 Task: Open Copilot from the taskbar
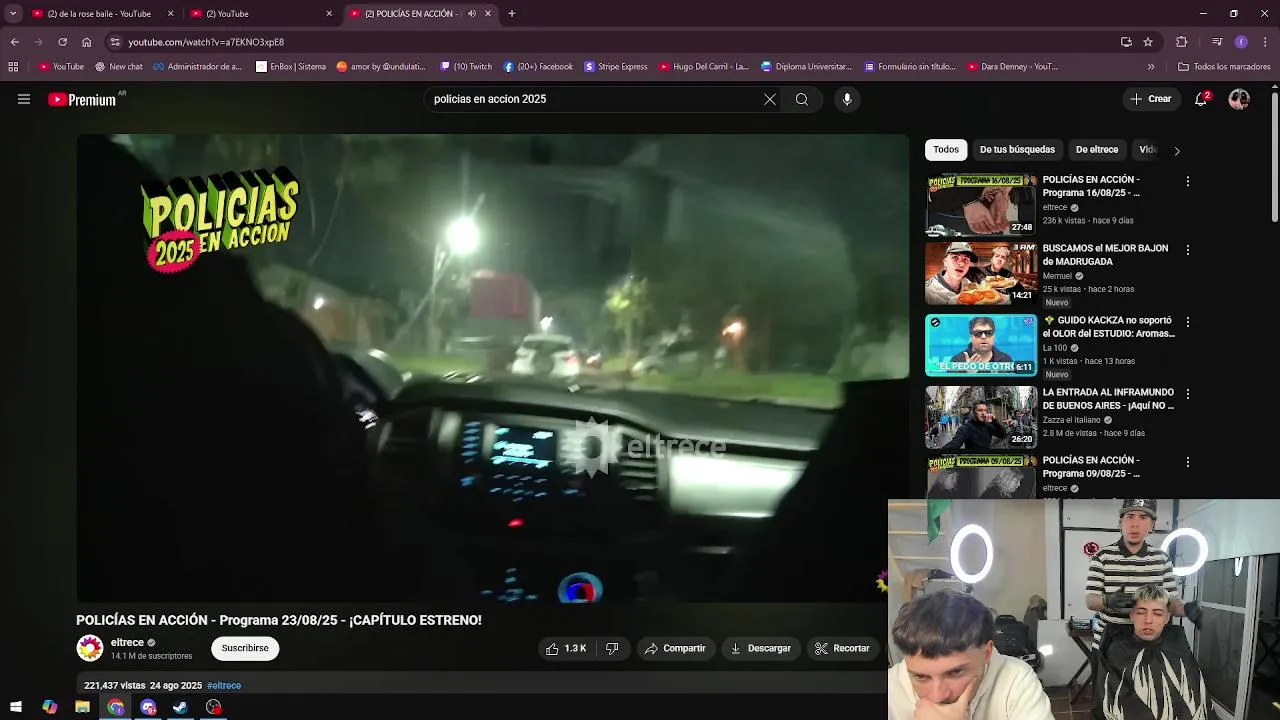coord(50,707)
